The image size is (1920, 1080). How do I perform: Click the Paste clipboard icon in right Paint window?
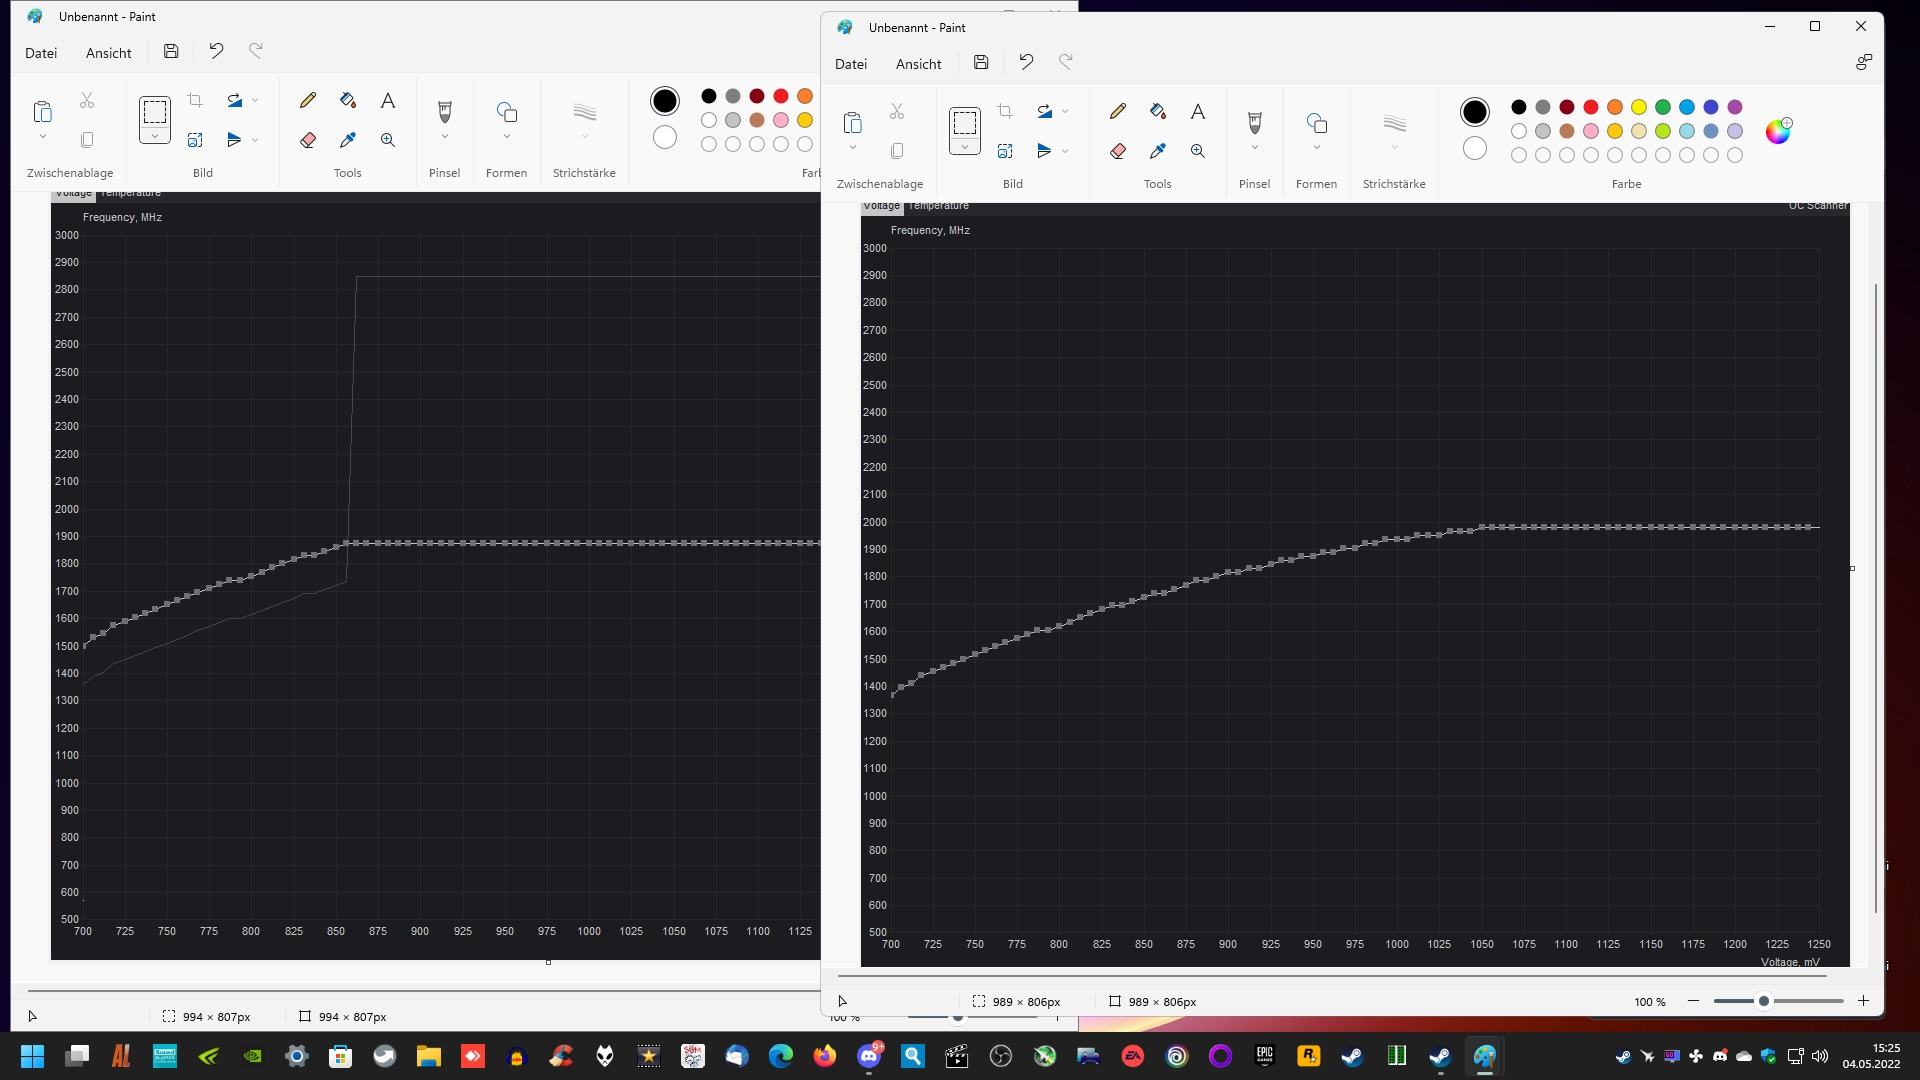(852, 123)
